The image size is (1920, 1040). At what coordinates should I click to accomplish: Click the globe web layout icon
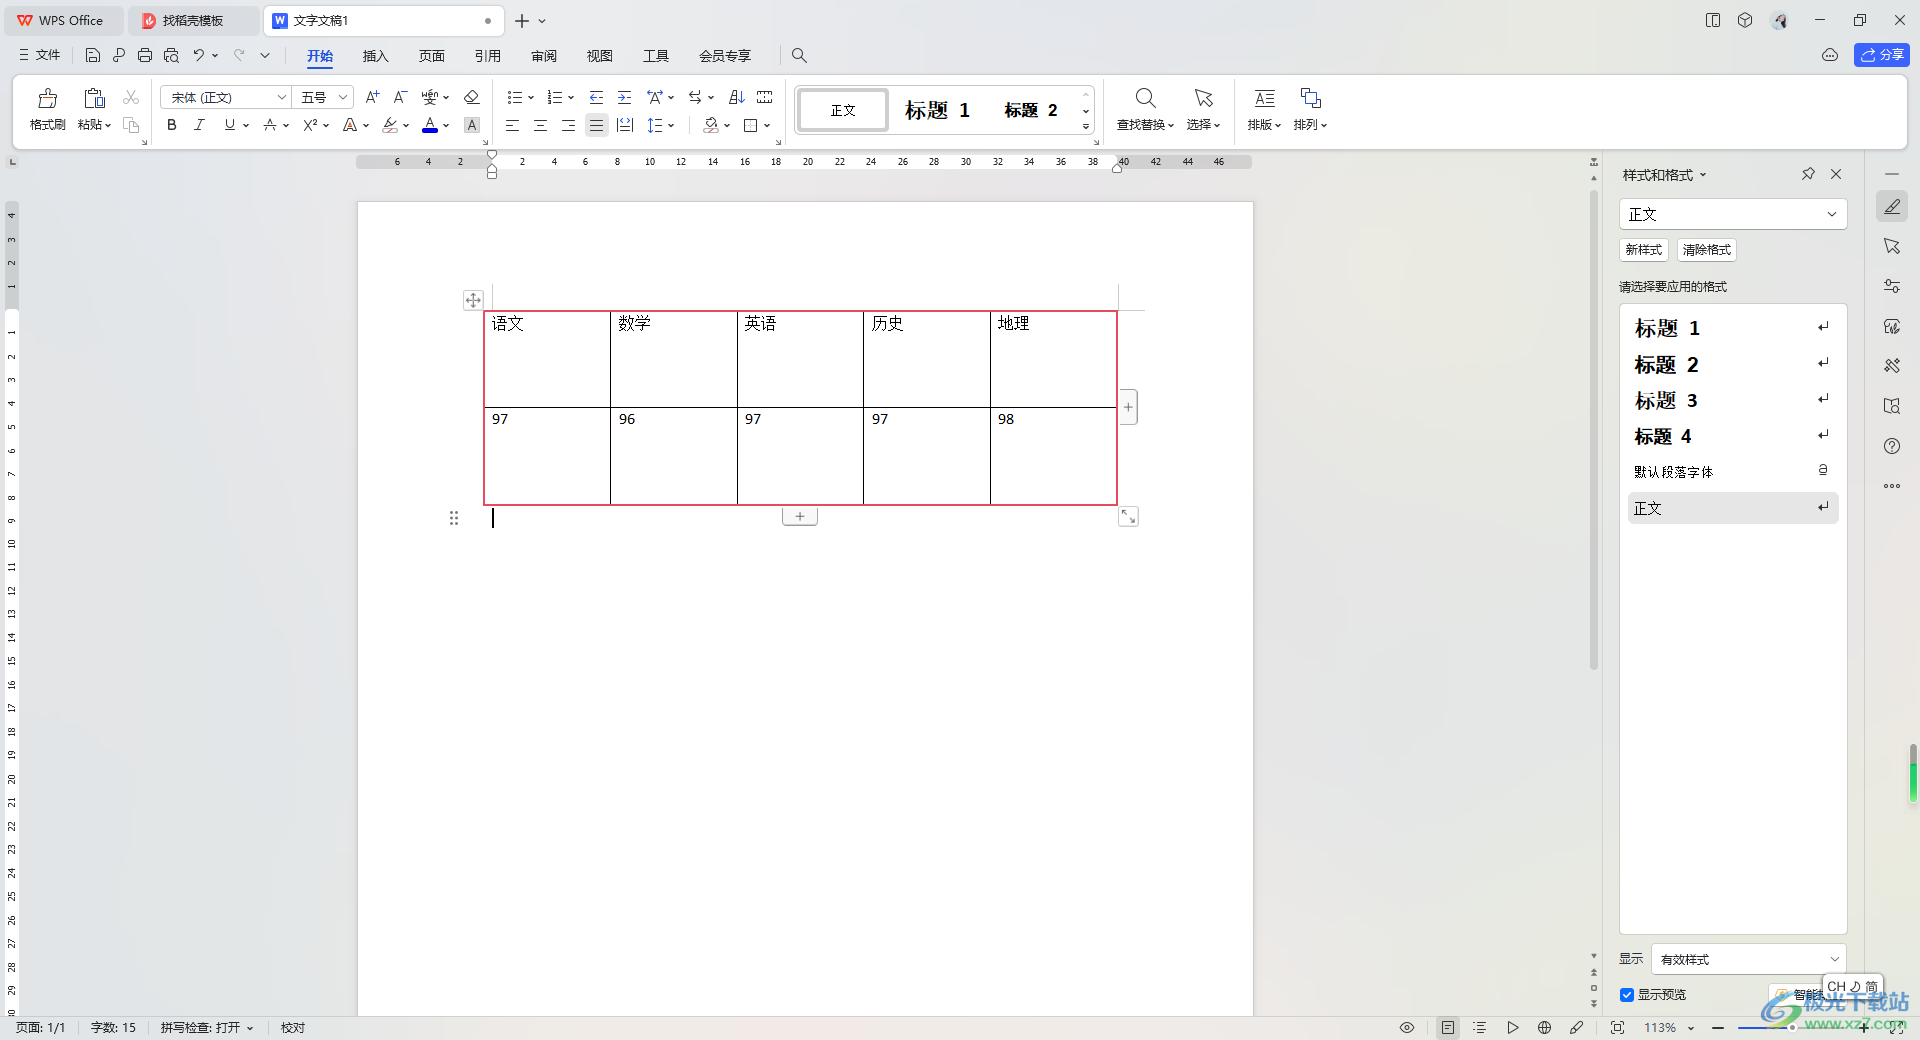(1544, 1027)
